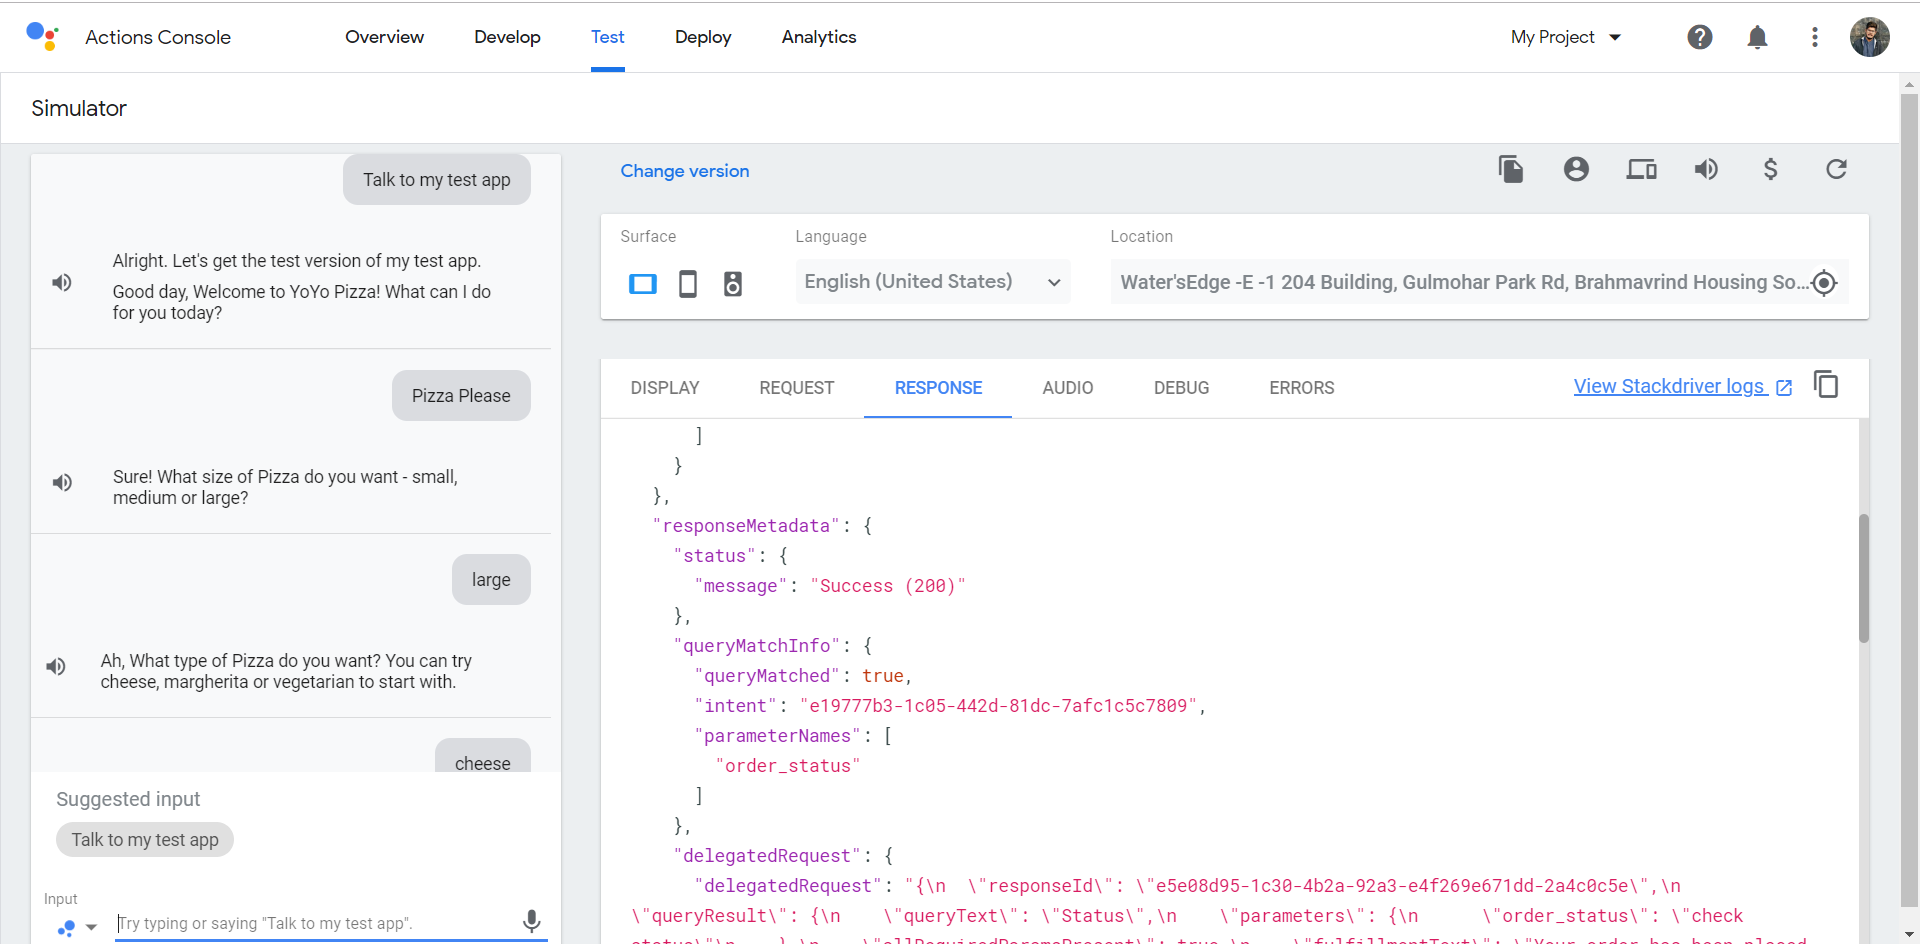Click the Change version link
The image size is (1920, 944).
pyautogui.click(x=684, y=171)
